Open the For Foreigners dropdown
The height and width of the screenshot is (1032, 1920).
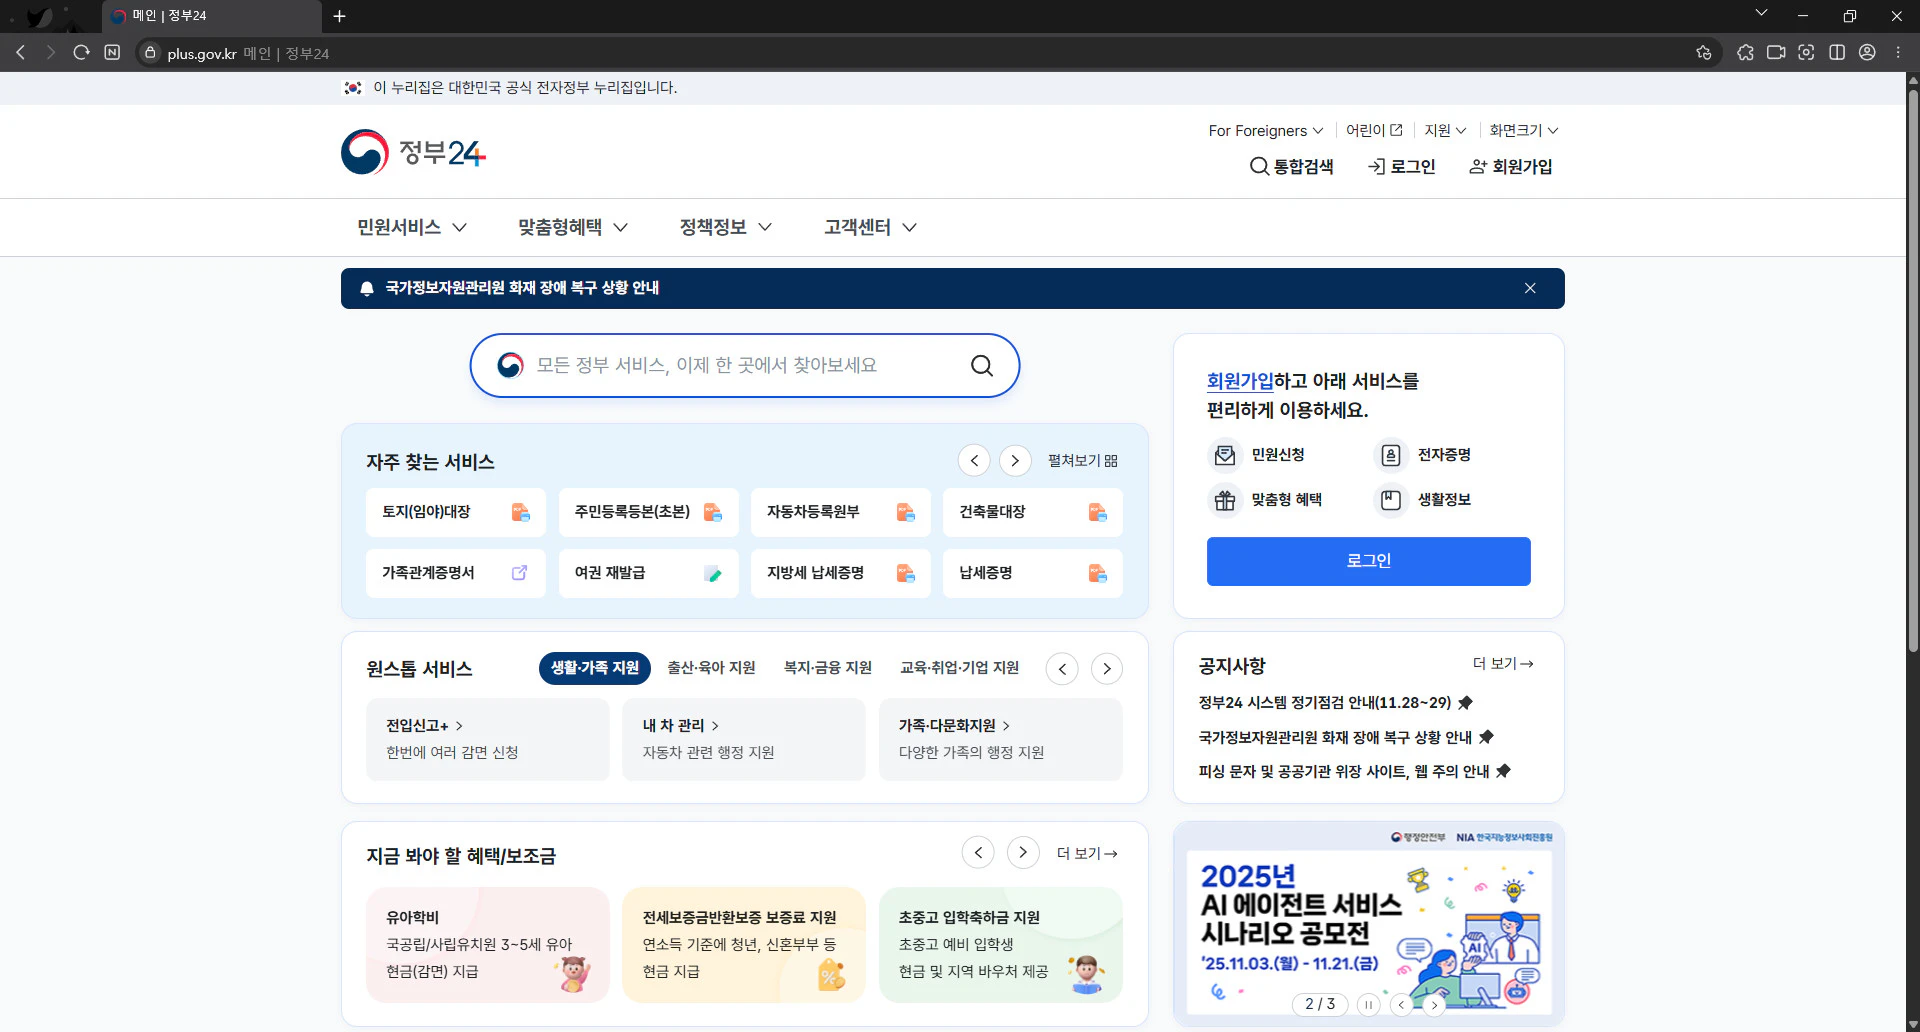(x=1265, y=130)
